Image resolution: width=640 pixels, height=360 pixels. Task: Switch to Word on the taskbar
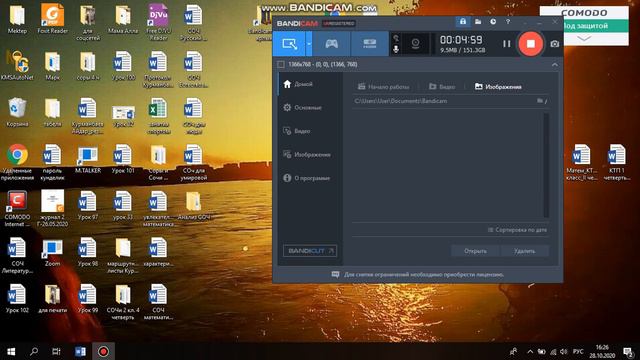pyautogui.click(x=80, y=351)
